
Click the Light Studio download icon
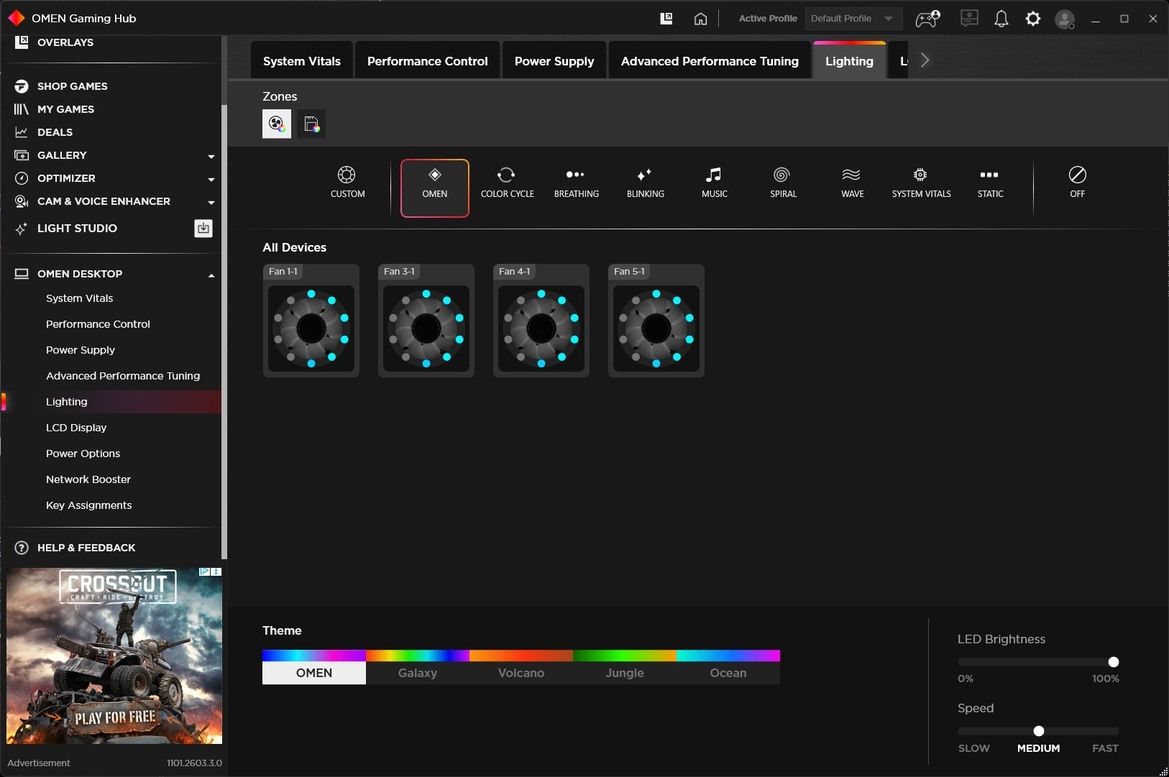click(x=204, y=228)
